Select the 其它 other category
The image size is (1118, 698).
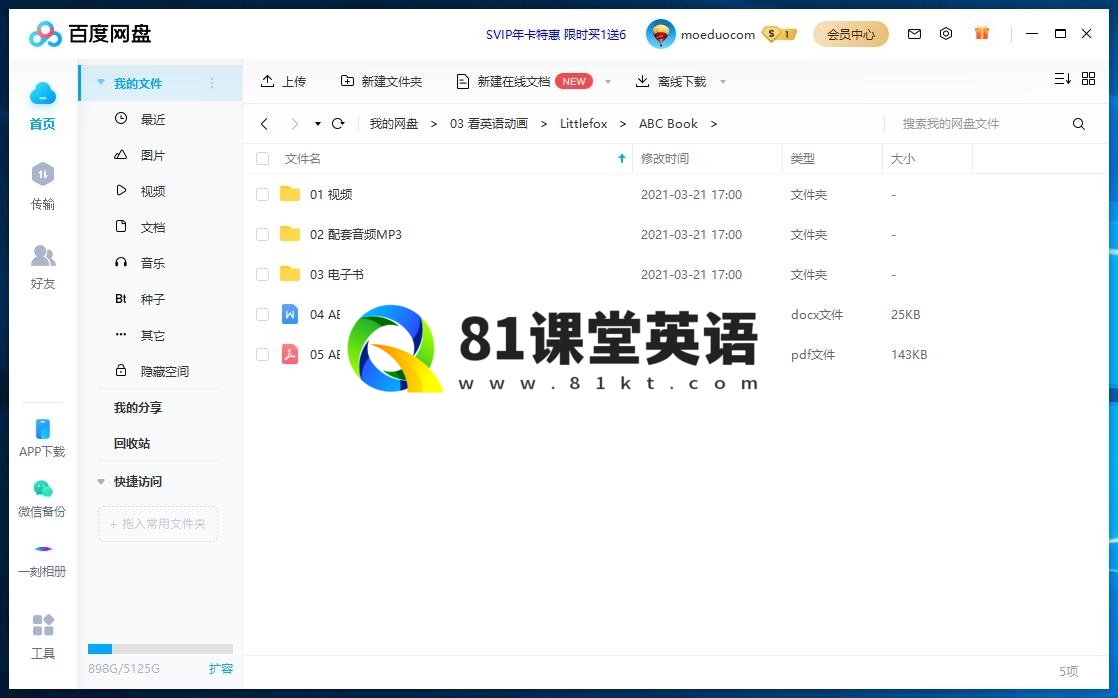(140, 335)
